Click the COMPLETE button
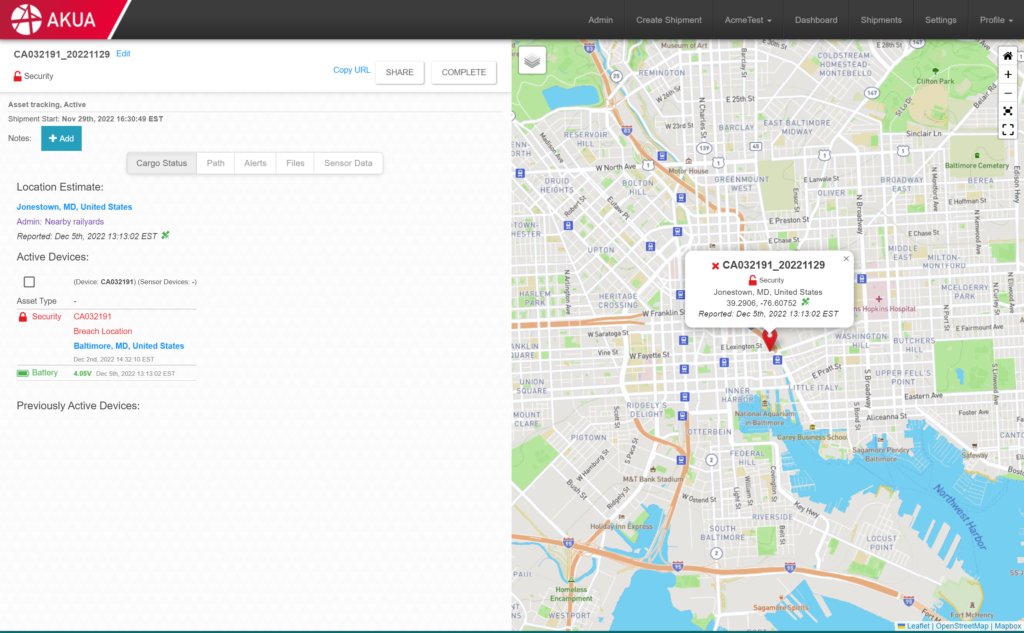Viewport: 1024px width, 633px height. (x=464, y=73)
